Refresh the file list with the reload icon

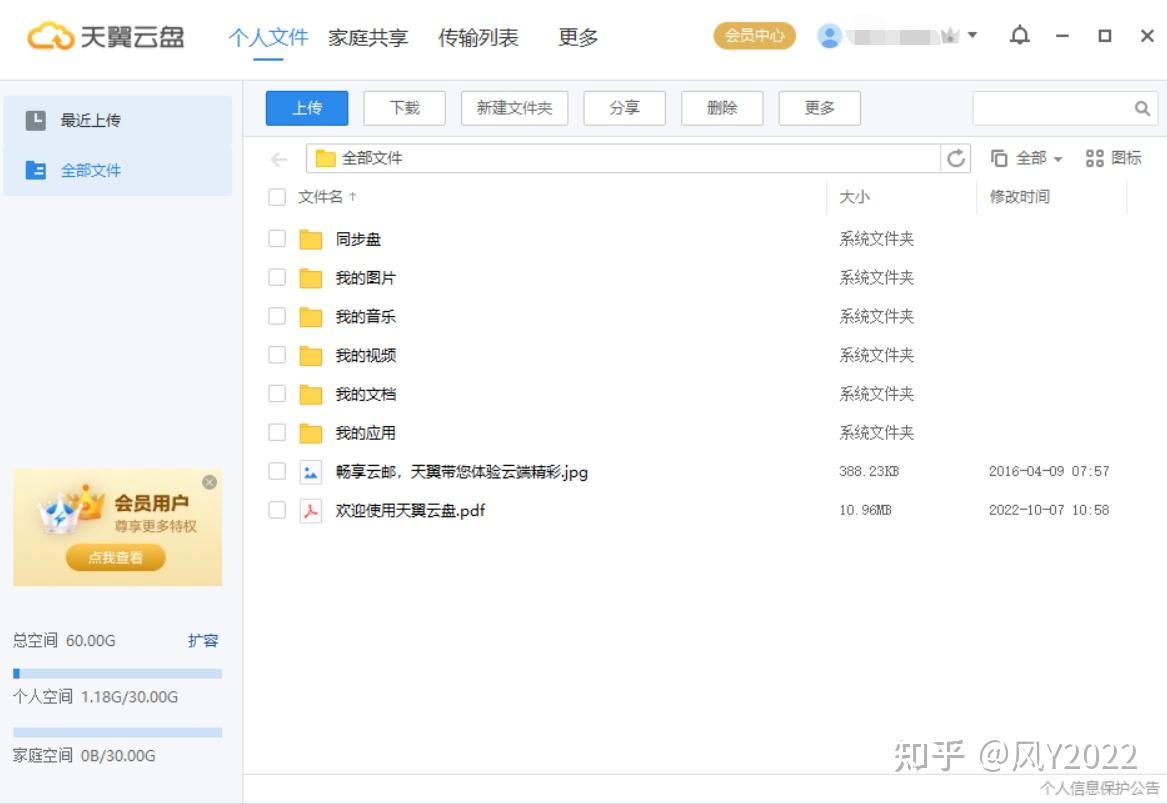[x=956, y=158]
